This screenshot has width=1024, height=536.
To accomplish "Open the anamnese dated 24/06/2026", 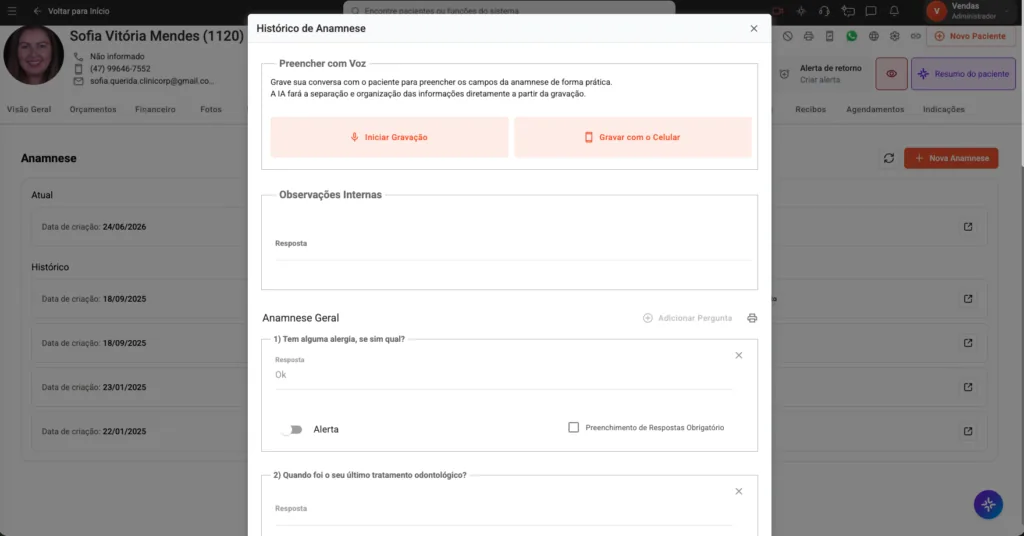I will pyautogui.click(x=968, y=227).
